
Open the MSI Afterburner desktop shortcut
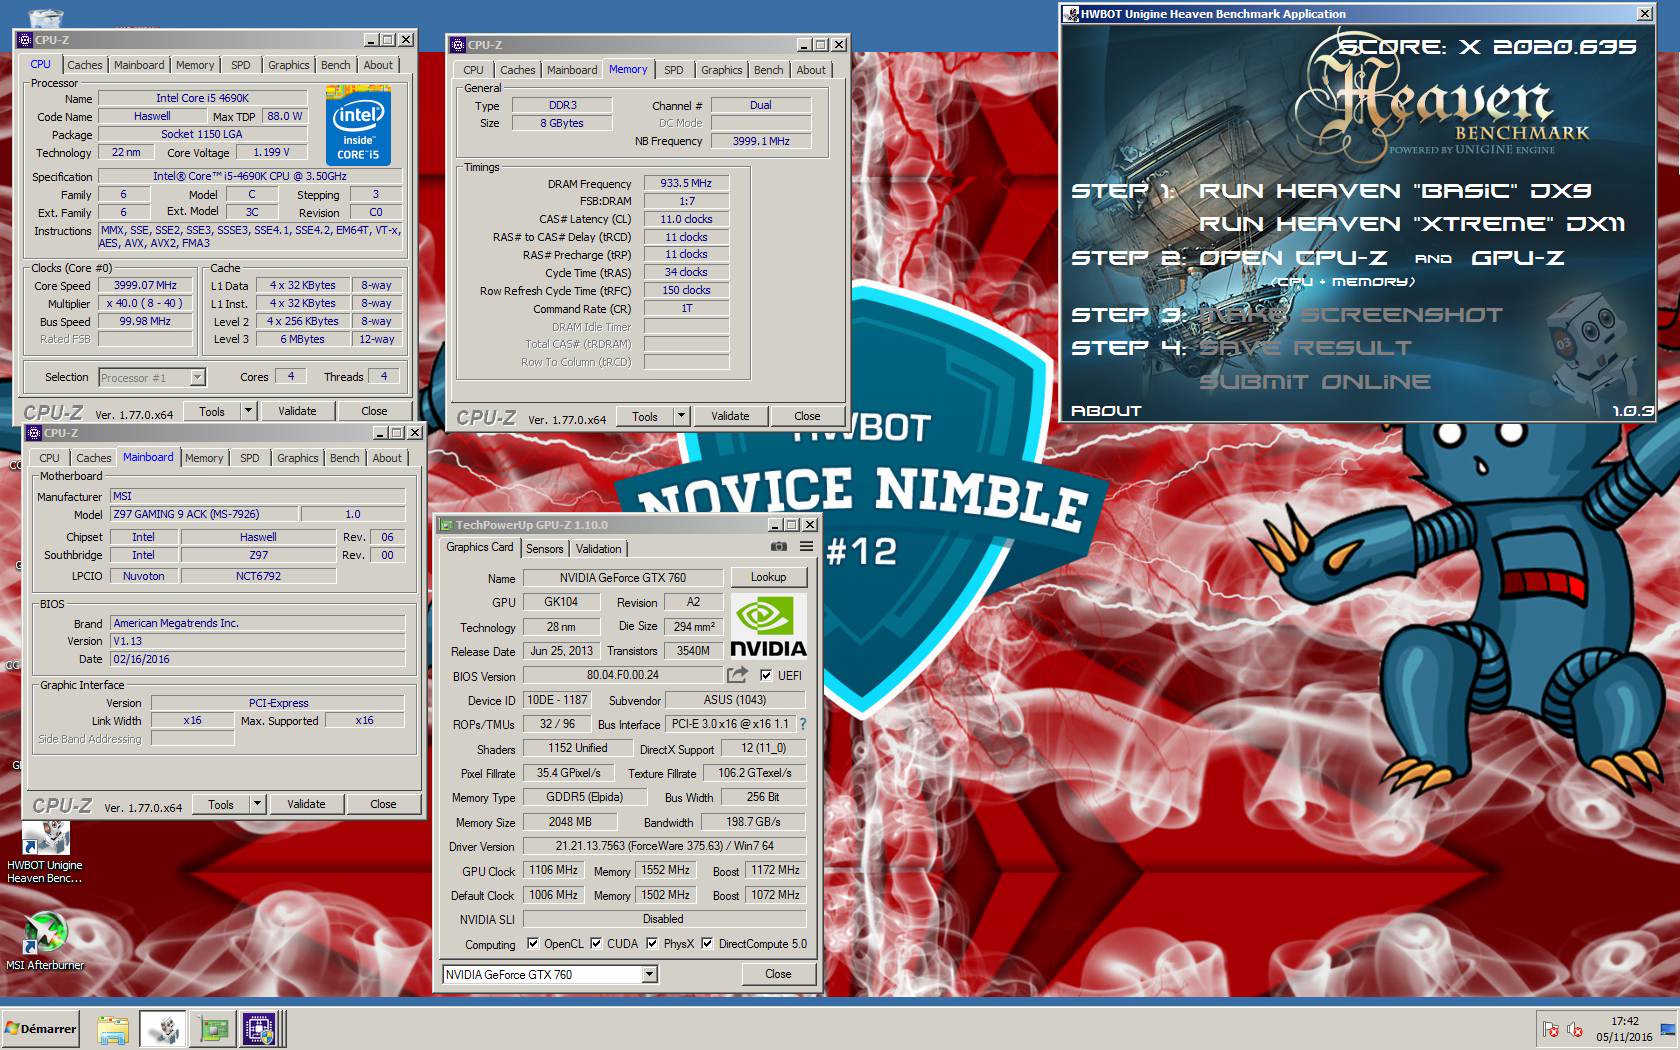[x=45, y=941]
